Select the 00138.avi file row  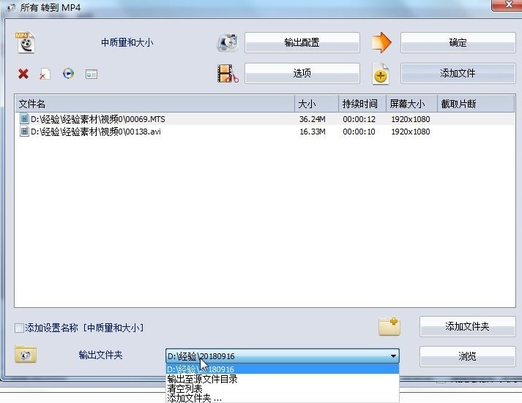(x=265, y=132)
